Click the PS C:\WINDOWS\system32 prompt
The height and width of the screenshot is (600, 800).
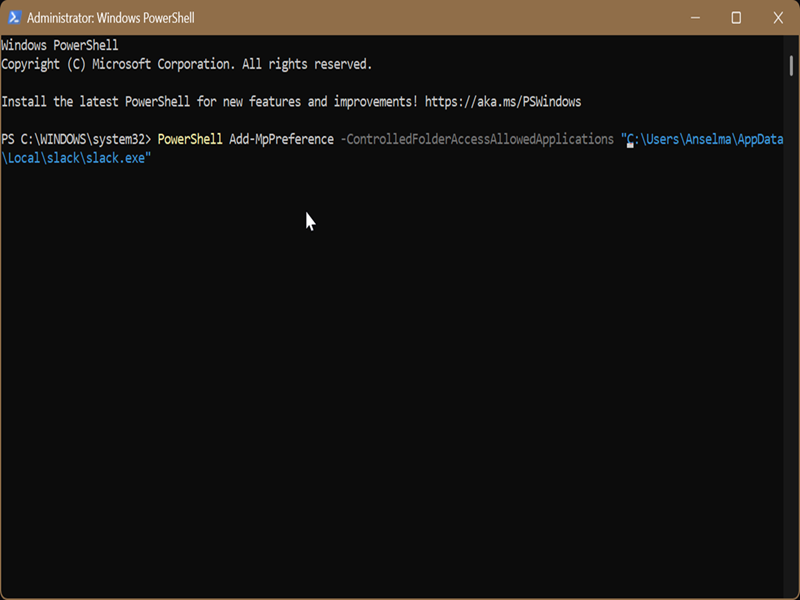pyautogui.click(x=75, y=139)
